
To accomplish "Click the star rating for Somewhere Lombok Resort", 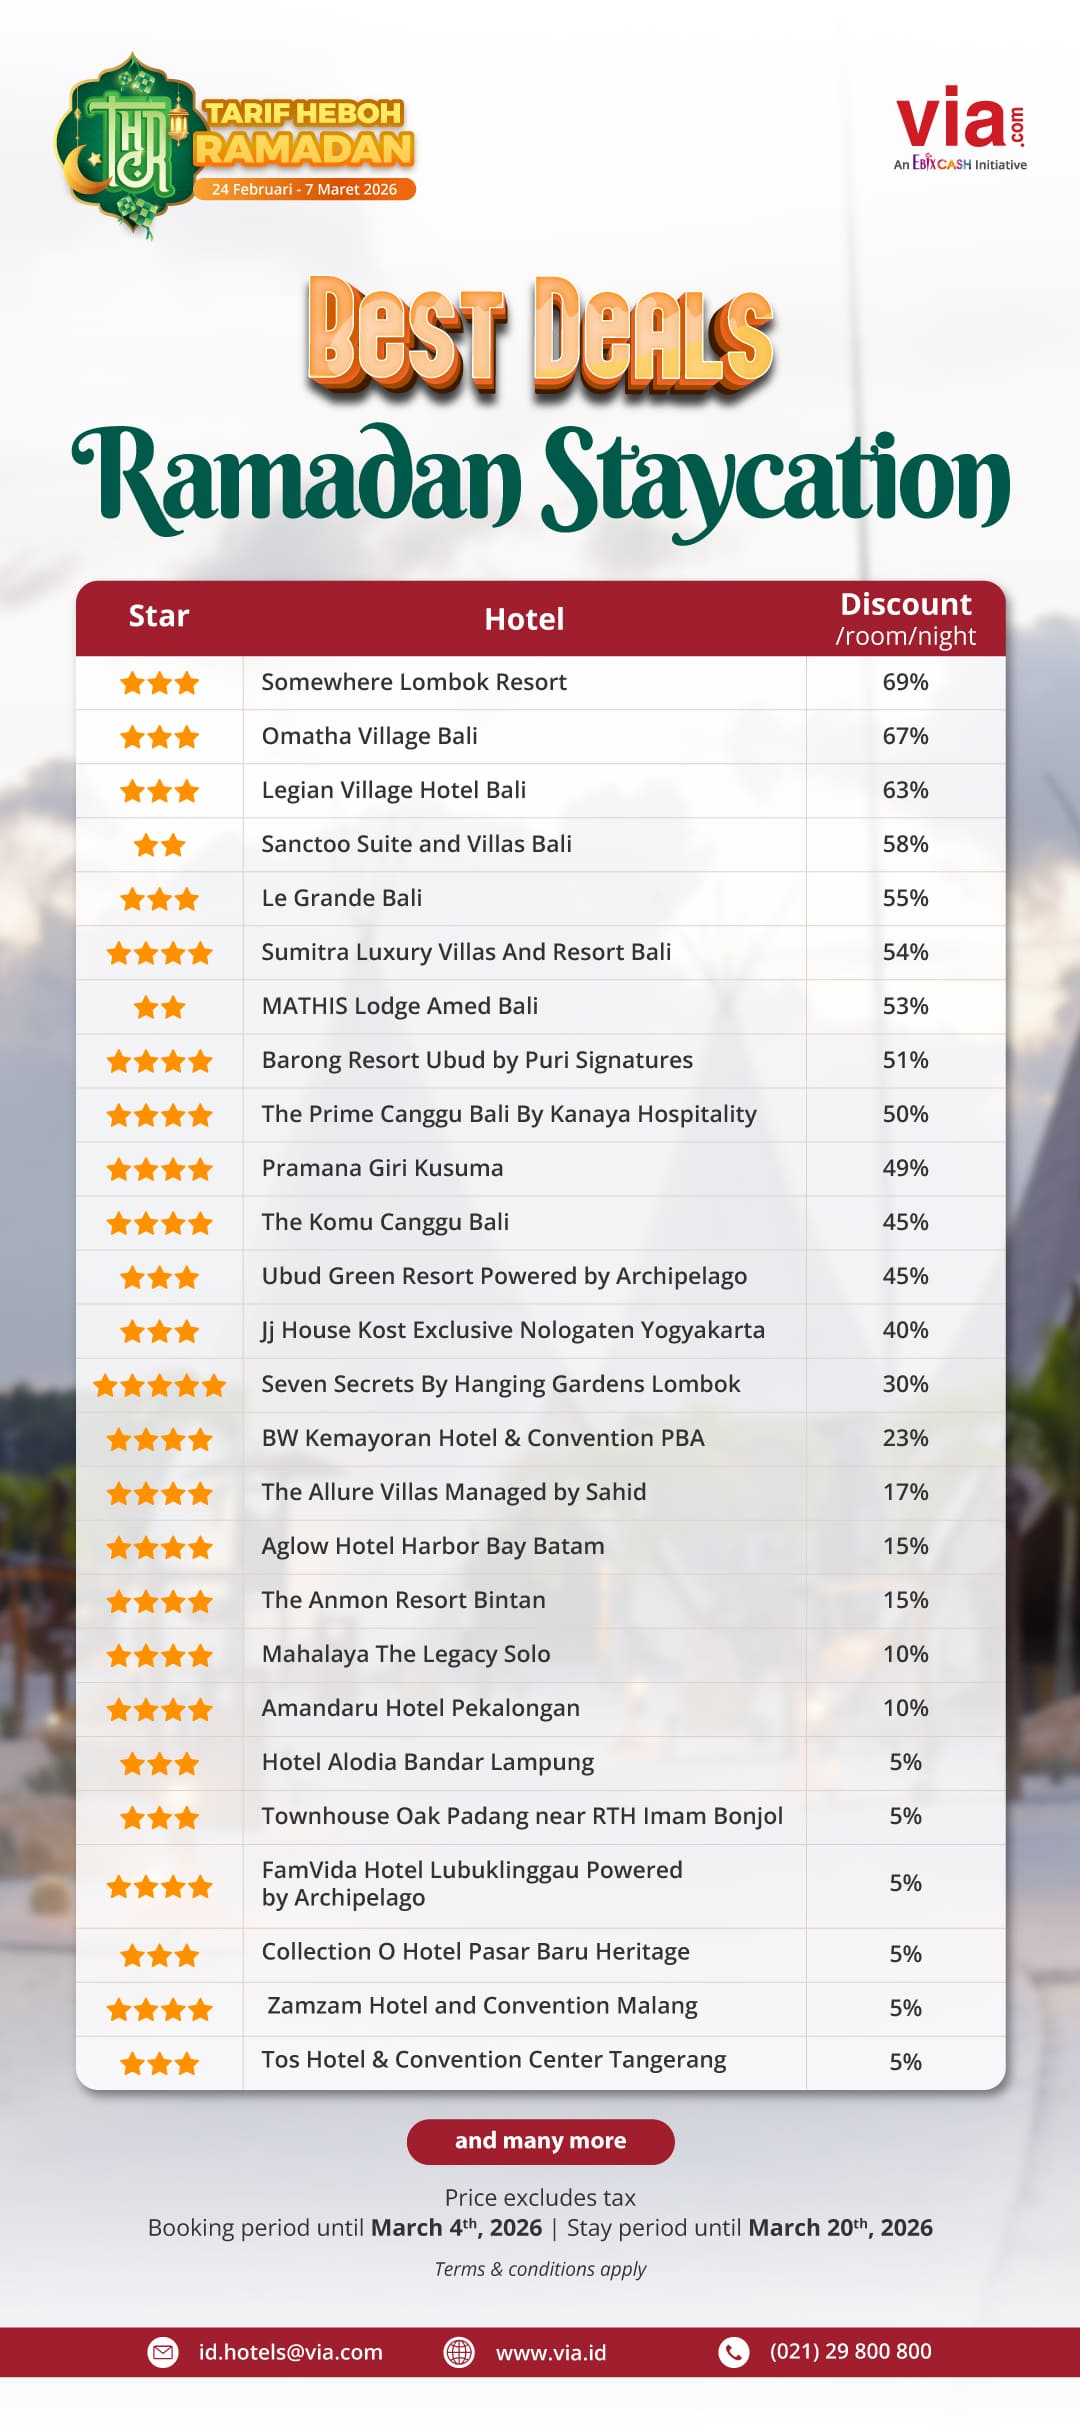I will [x=159, y=683].
